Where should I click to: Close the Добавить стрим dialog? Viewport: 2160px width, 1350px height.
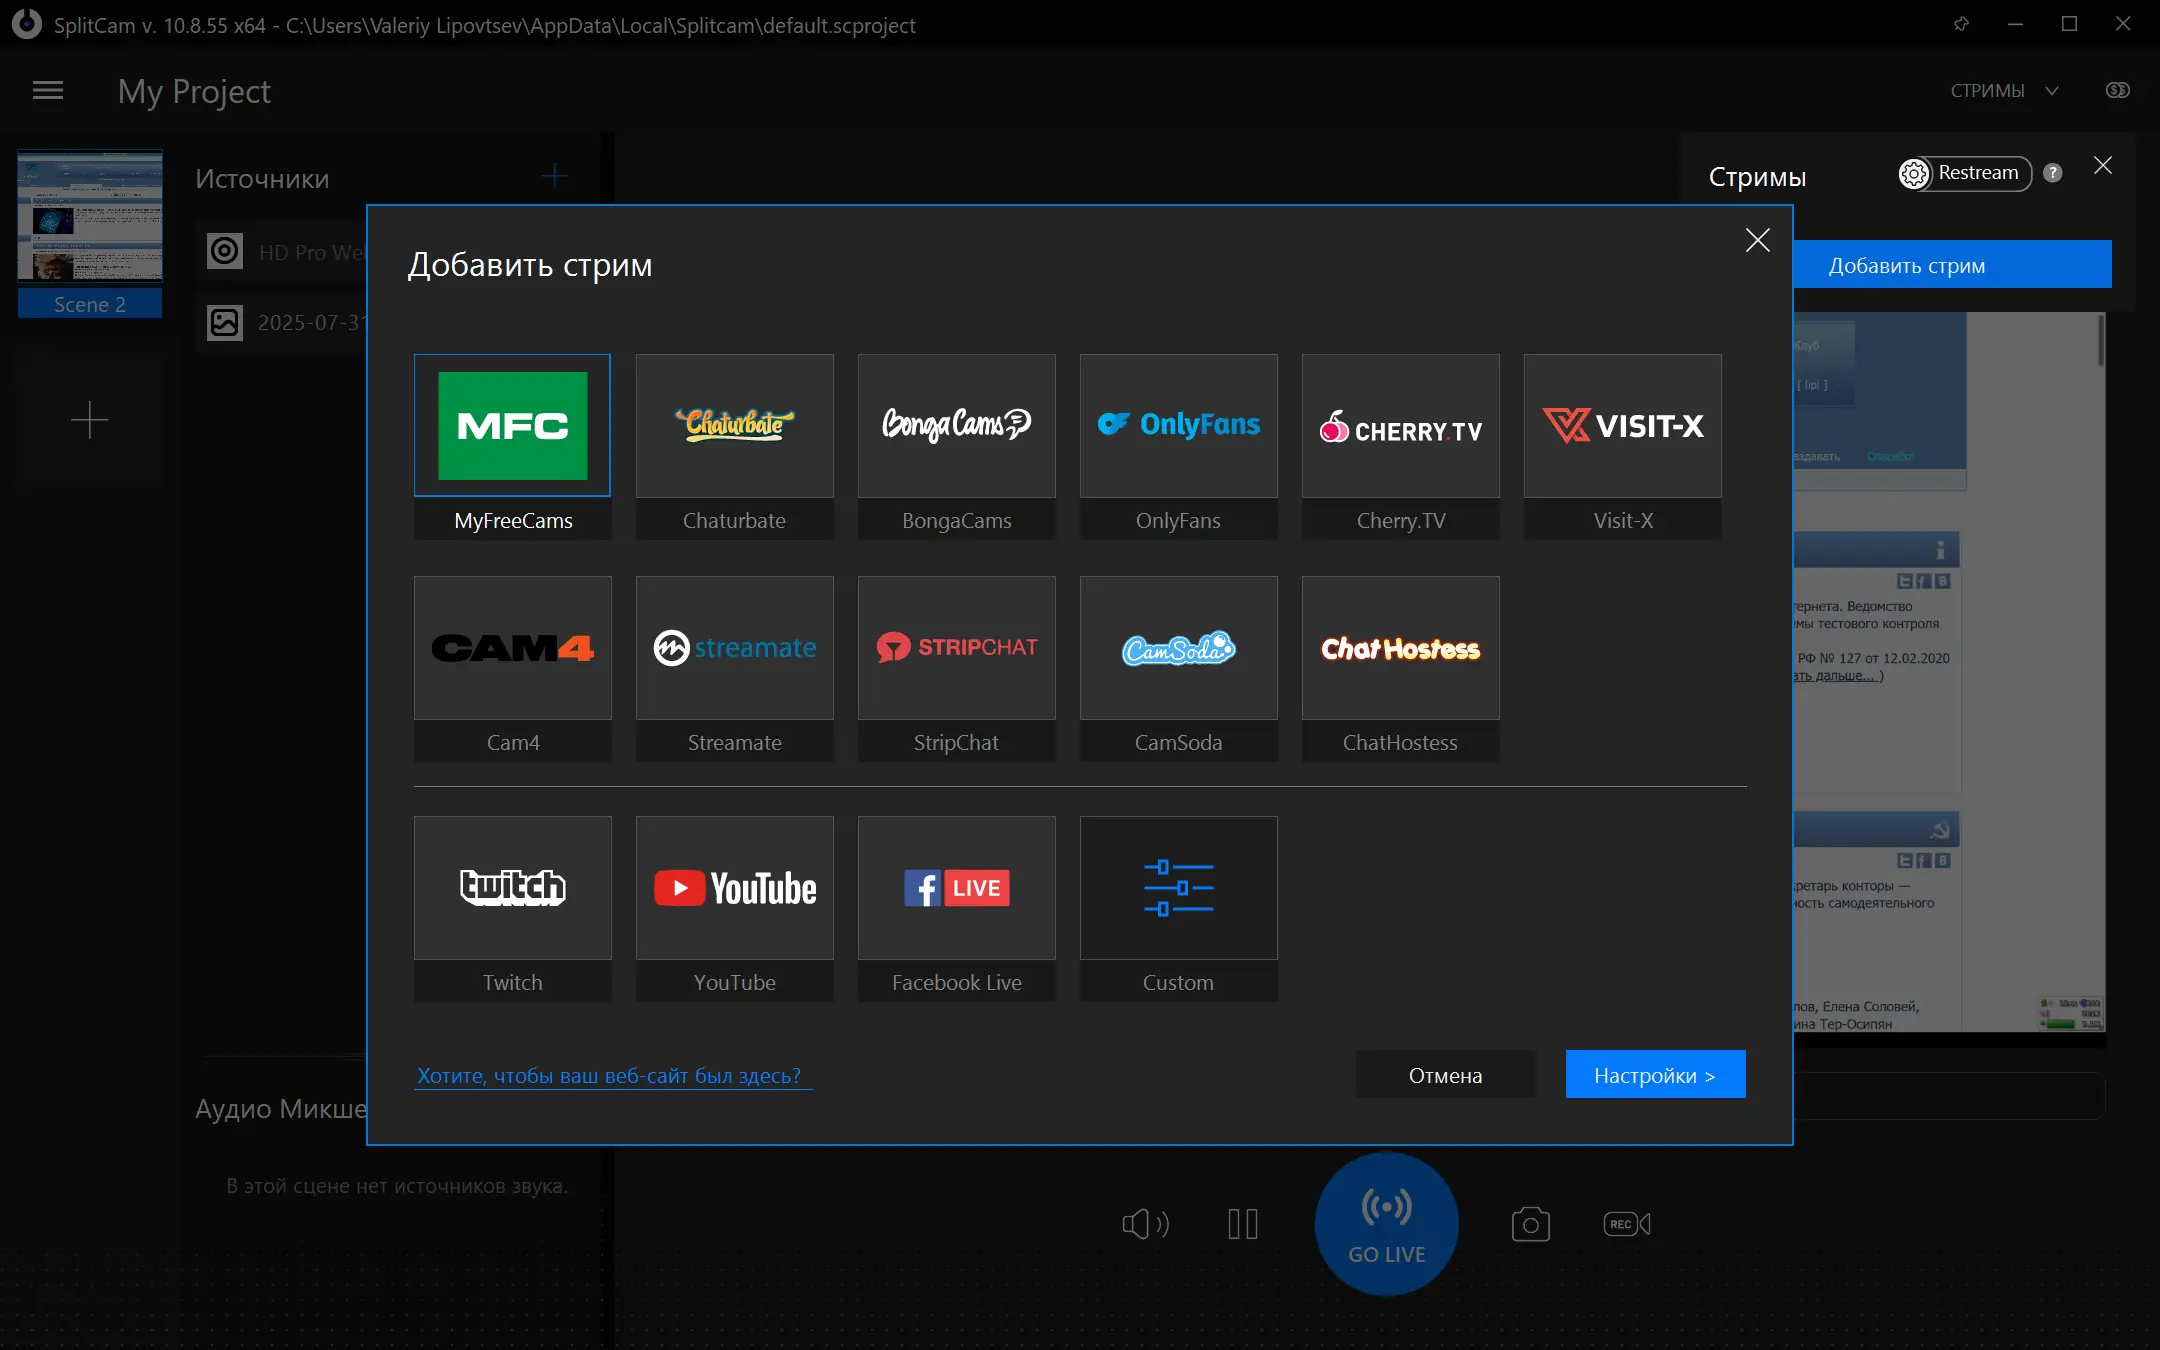[x=1757, y=240]
